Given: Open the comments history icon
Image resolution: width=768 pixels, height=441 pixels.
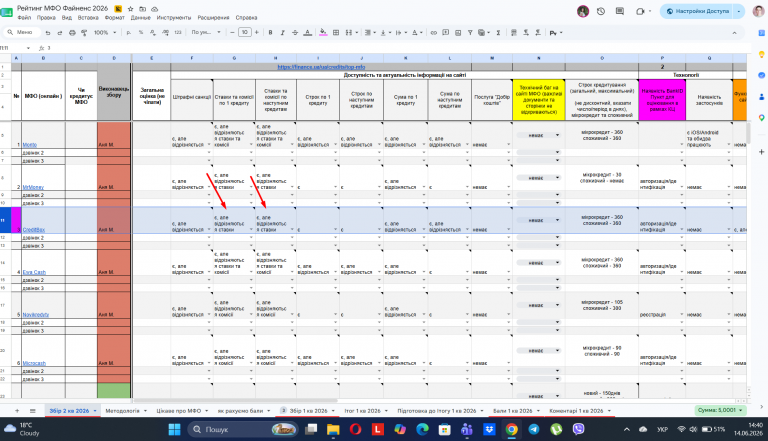Looking at the screenshot, I should (x=620, y=11).
